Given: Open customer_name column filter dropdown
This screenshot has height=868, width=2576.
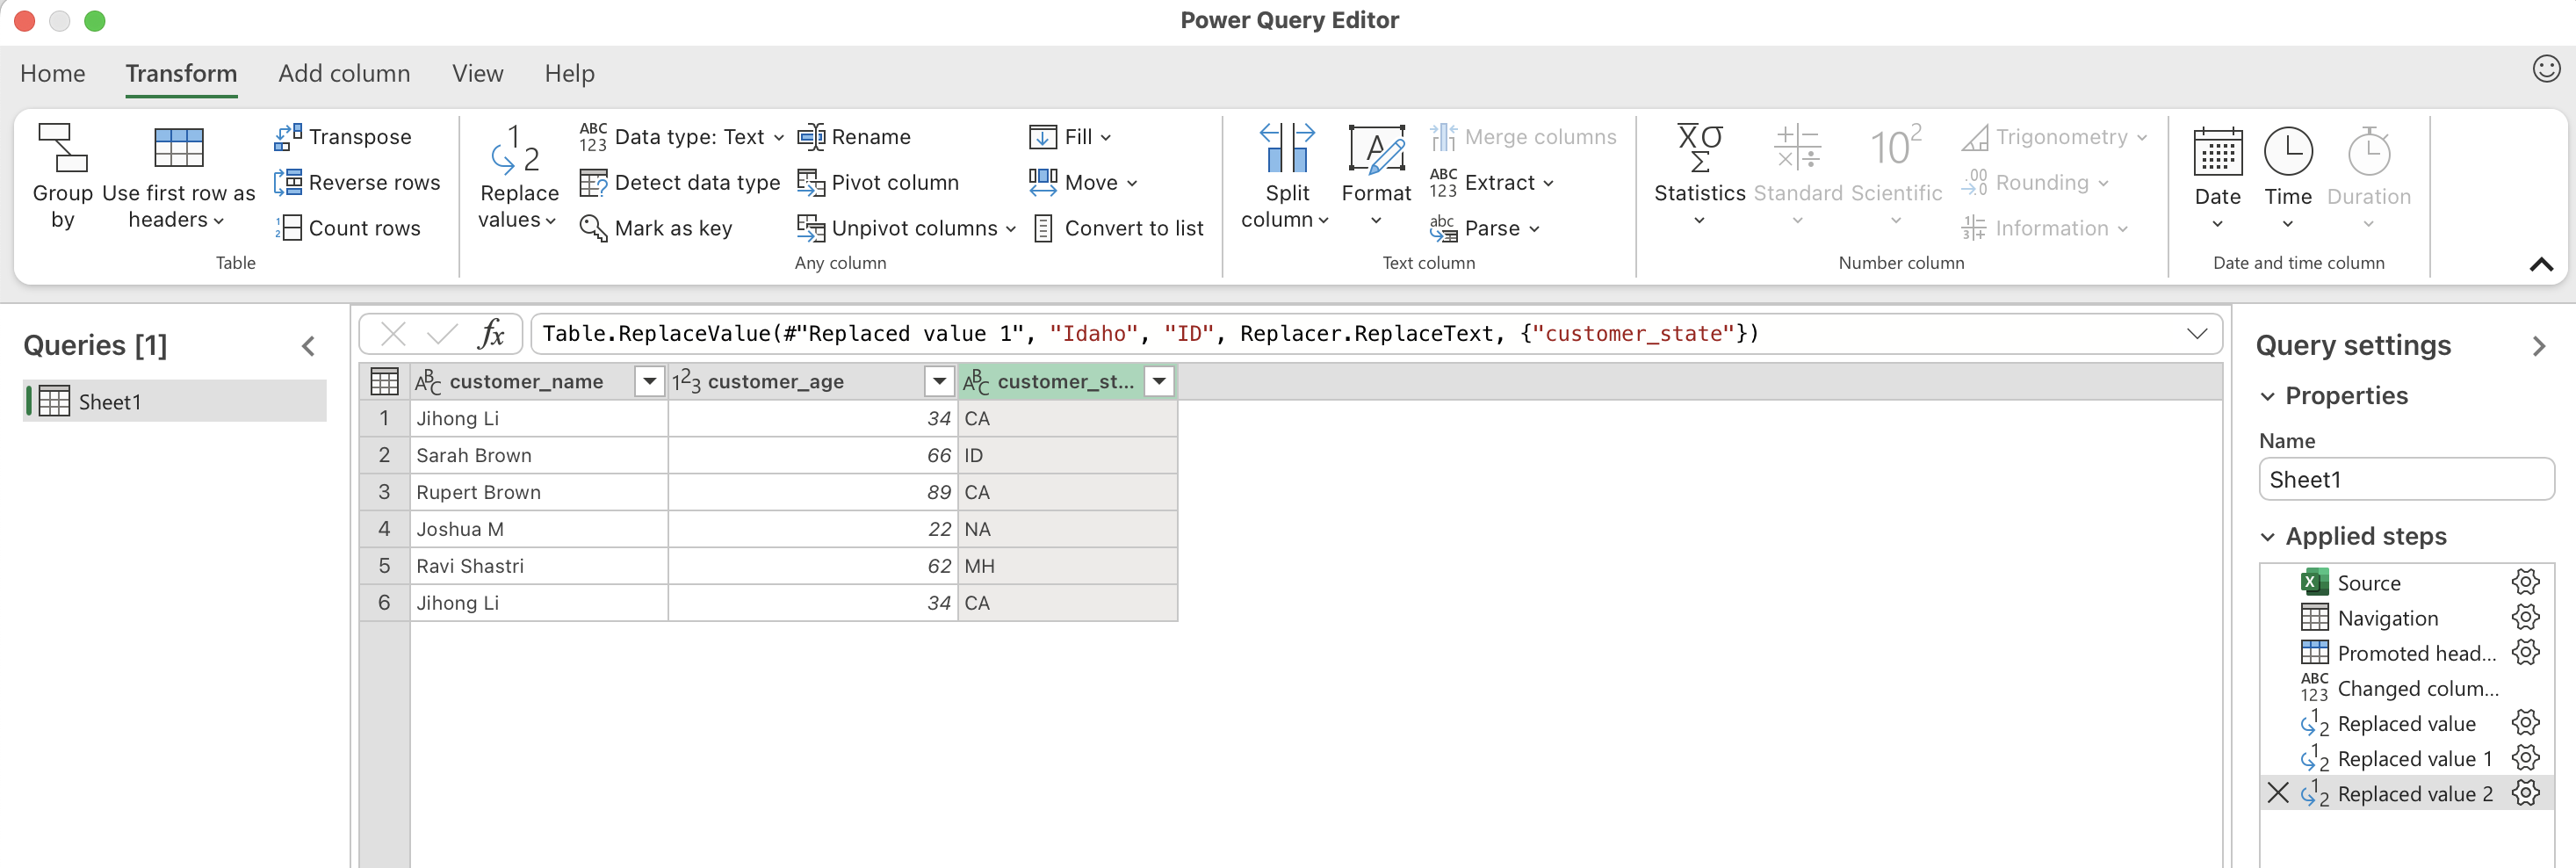Looking at the screenshot, I should [x=649, y=381].
